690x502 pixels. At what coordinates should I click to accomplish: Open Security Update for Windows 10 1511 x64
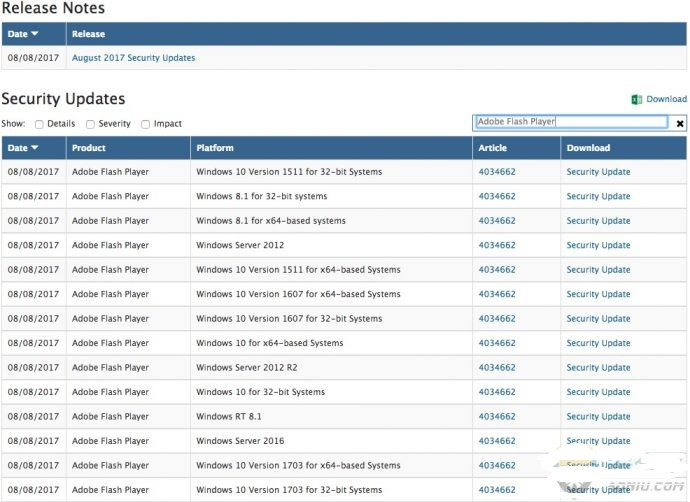point(598,270)
